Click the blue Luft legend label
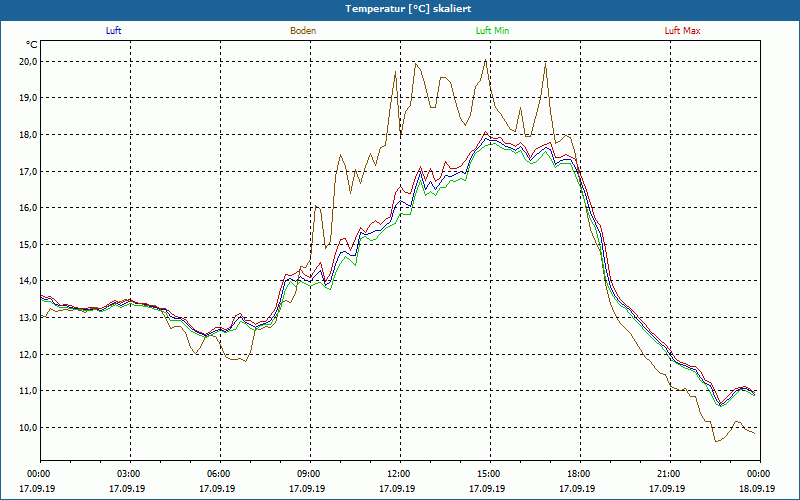Viewport: 800px width, 500px height. [113, 31]
